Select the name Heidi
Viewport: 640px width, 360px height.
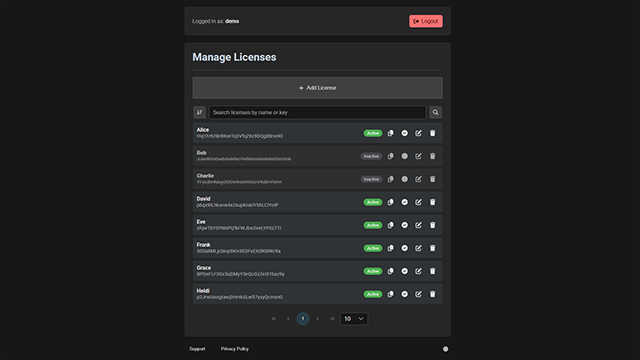click(203, 291)
